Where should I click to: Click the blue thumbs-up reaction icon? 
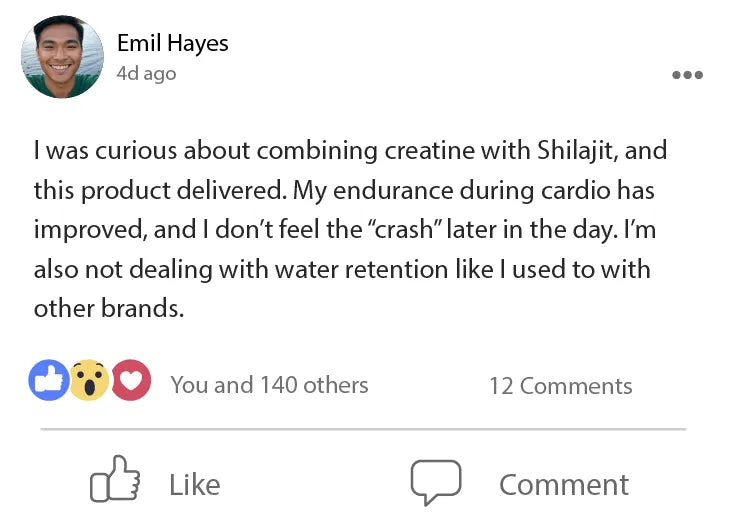[x=49, y=381]
